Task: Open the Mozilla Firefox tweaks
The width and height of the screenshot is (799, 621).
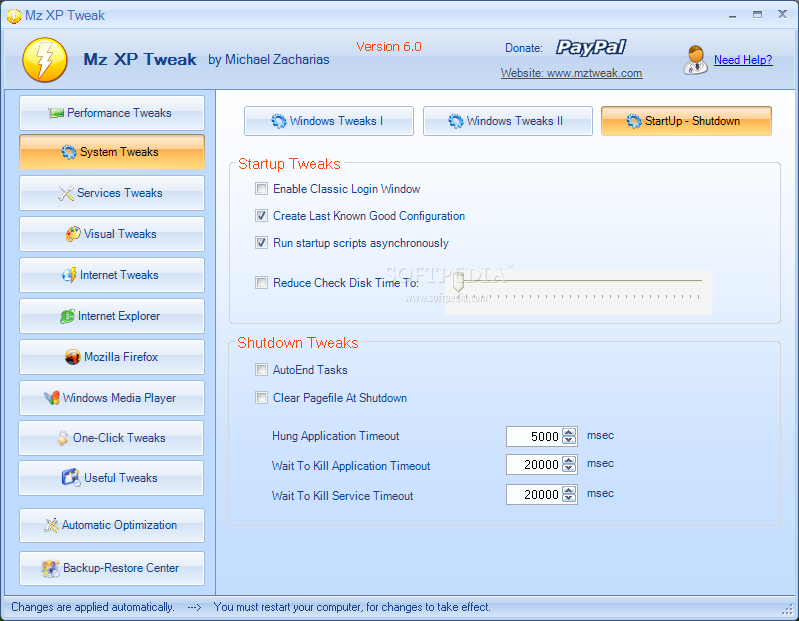Action: pyautogui.click(x=112, y=357)
